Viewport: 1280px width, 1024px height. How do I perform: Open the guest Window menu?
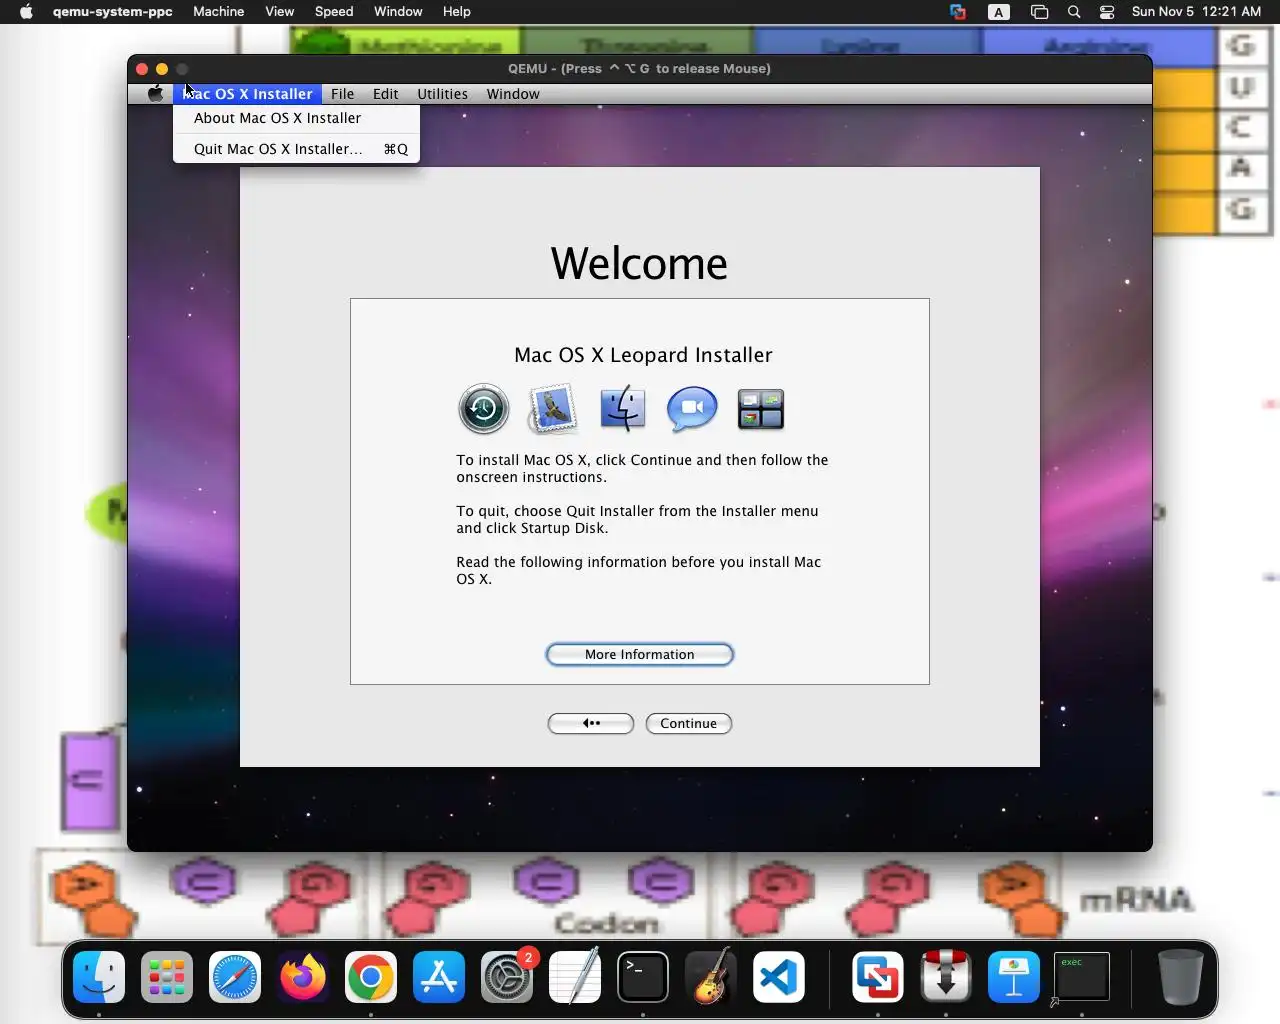513,94
